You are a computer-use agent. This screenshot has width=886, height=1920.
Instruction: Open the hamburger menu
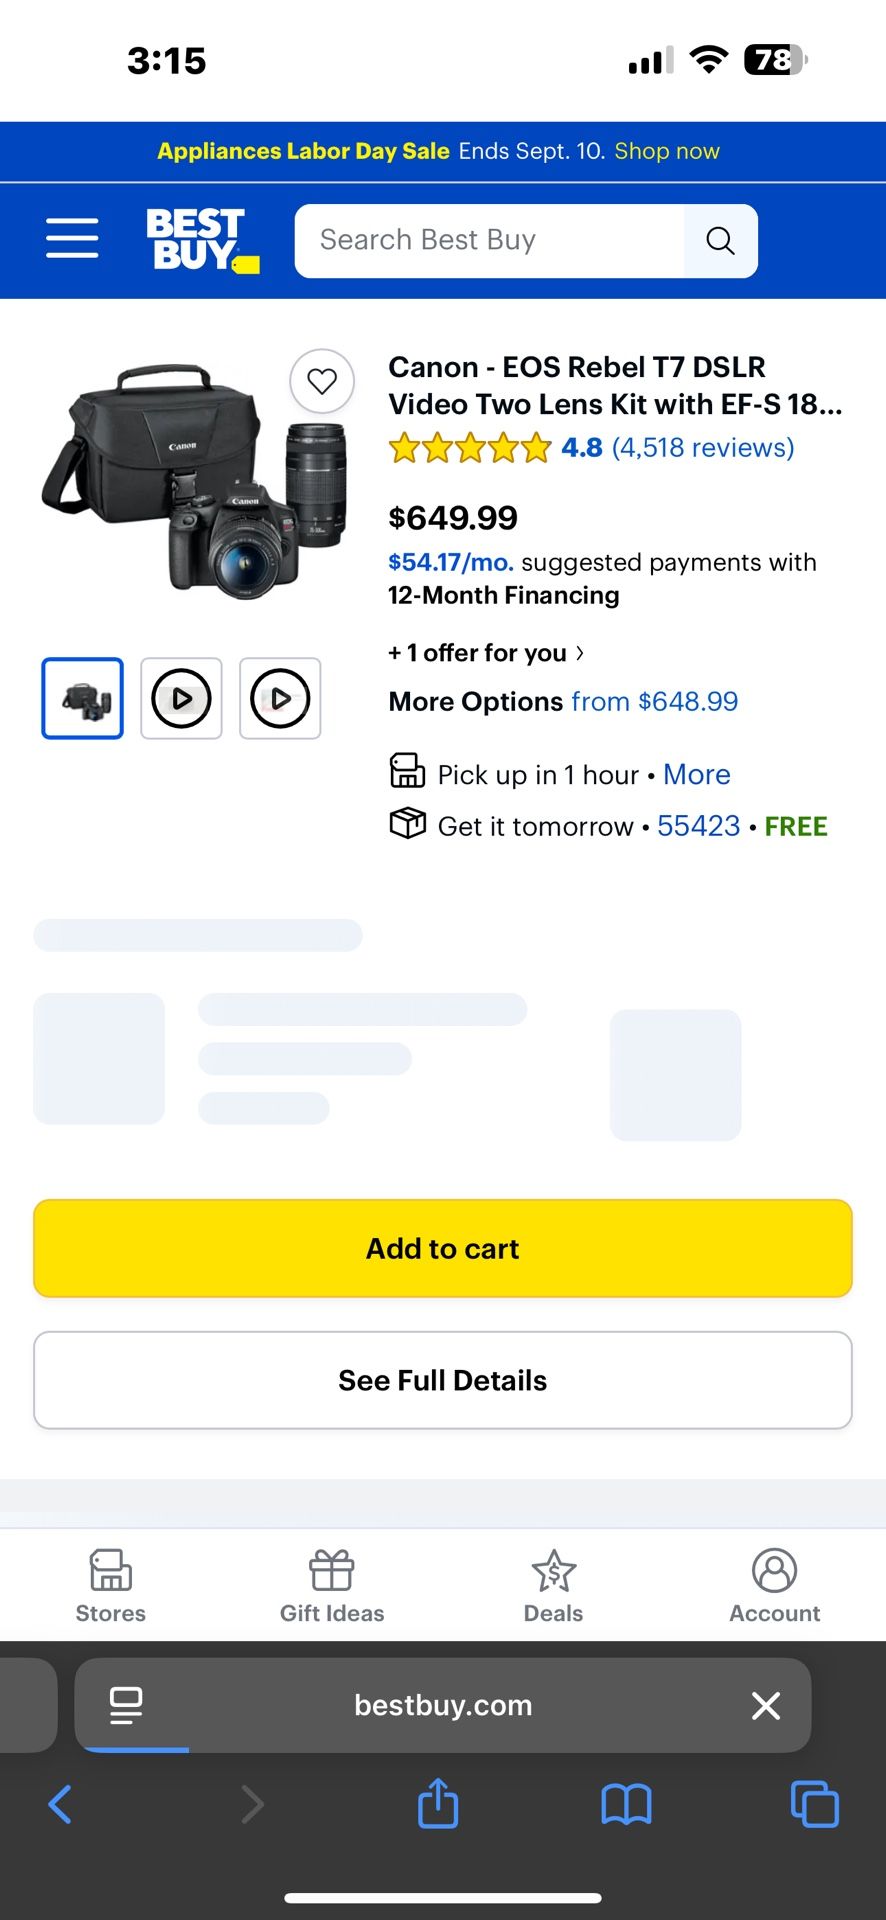tap(72, 239)
